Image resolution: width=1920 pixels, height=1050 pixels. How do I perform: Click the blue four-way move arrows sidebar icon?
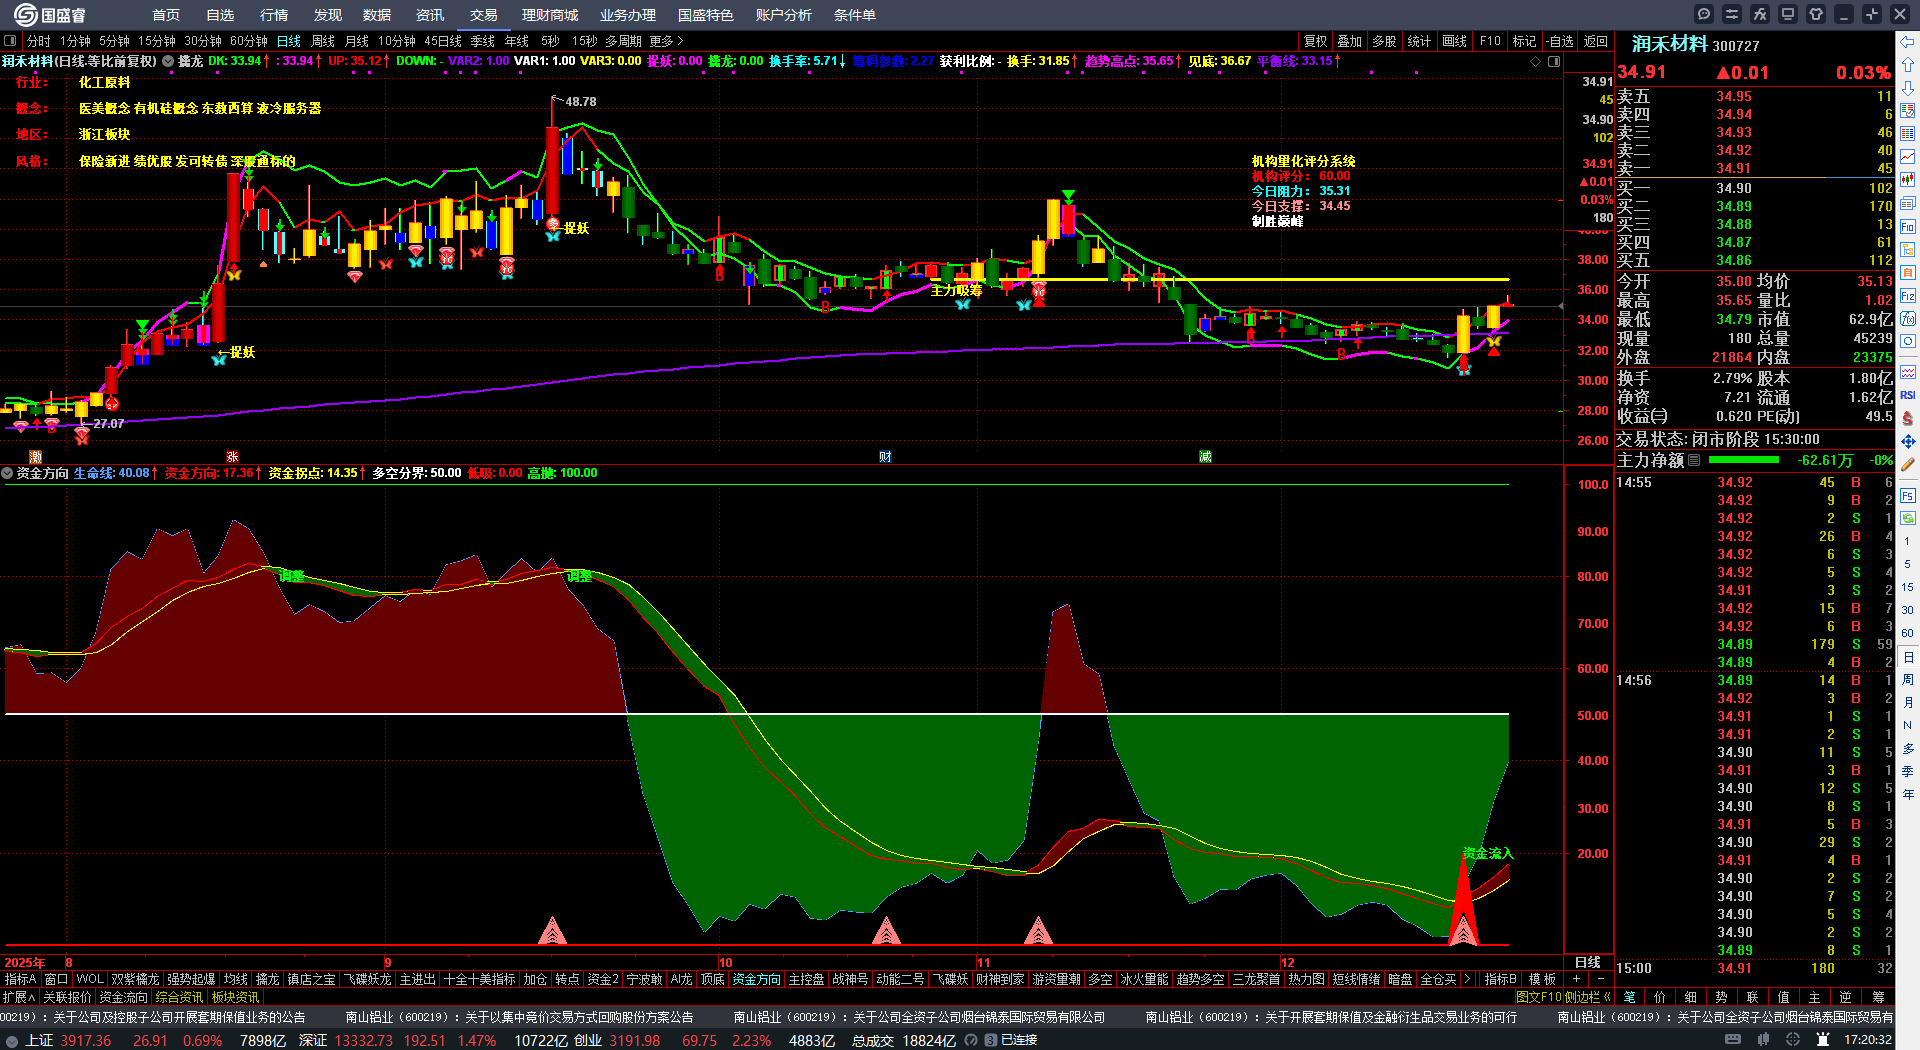point(1908,441)
